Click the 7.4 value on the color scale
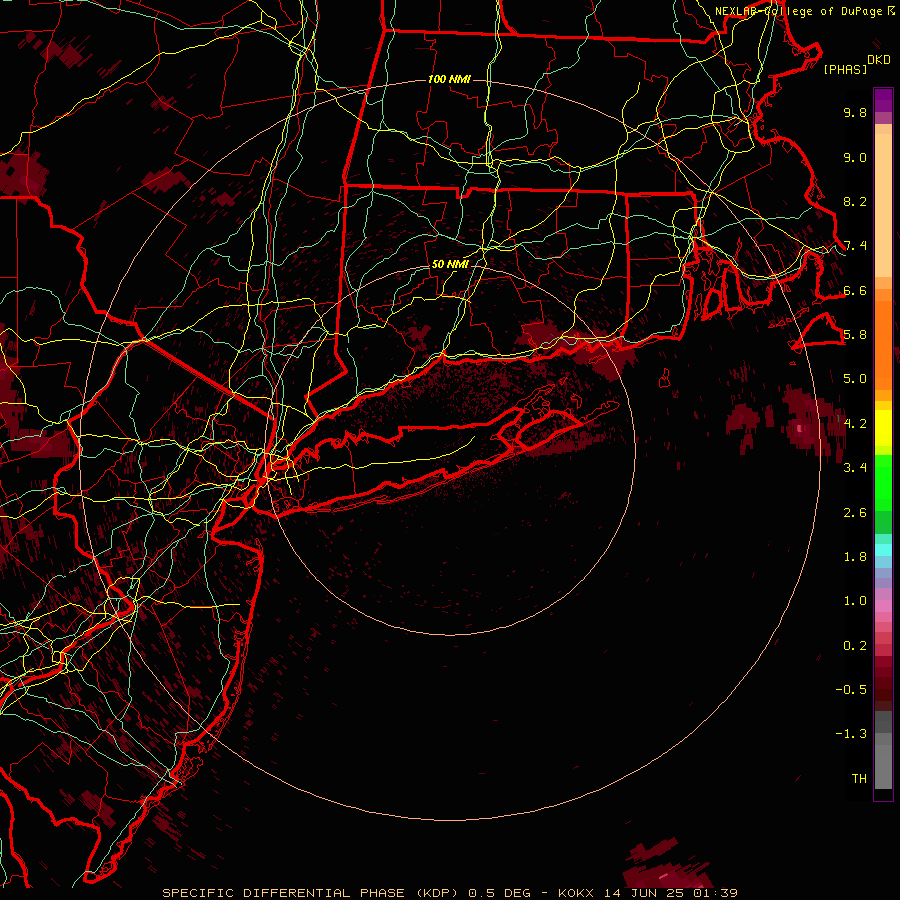 (855, 246)
